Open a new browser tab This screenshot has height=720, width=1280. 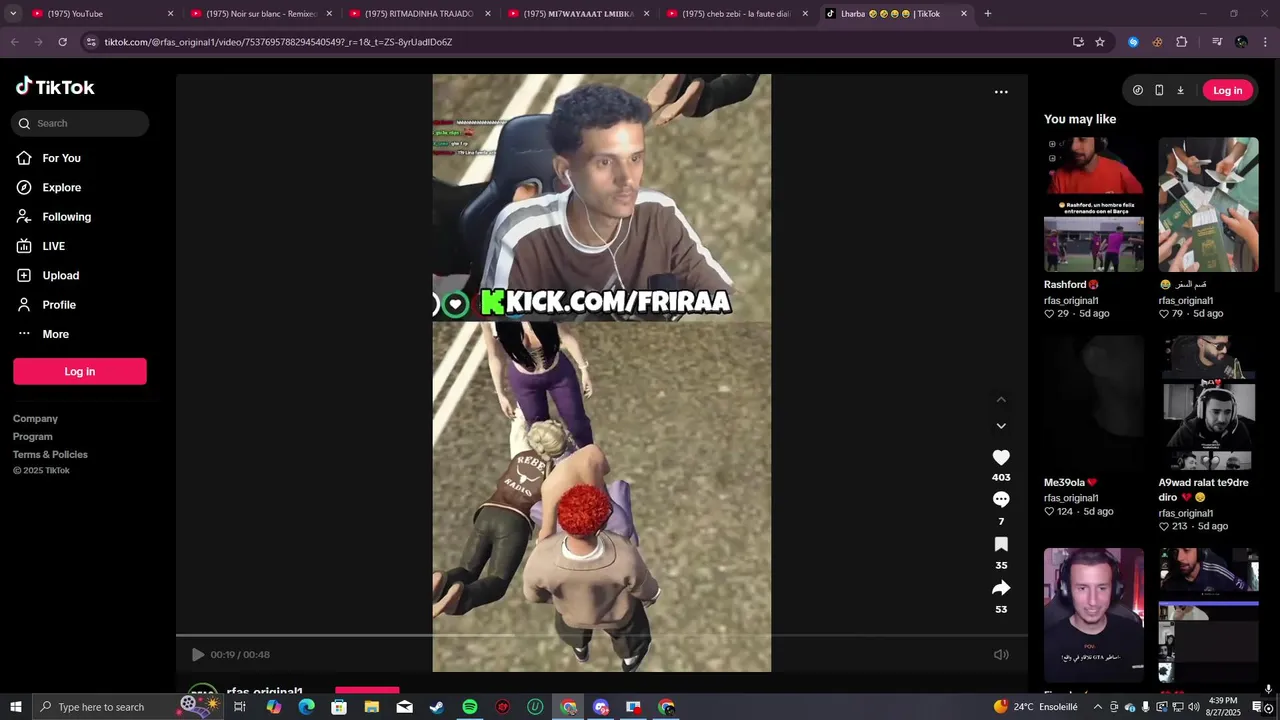pyautogui.click(x=988, y=14)
